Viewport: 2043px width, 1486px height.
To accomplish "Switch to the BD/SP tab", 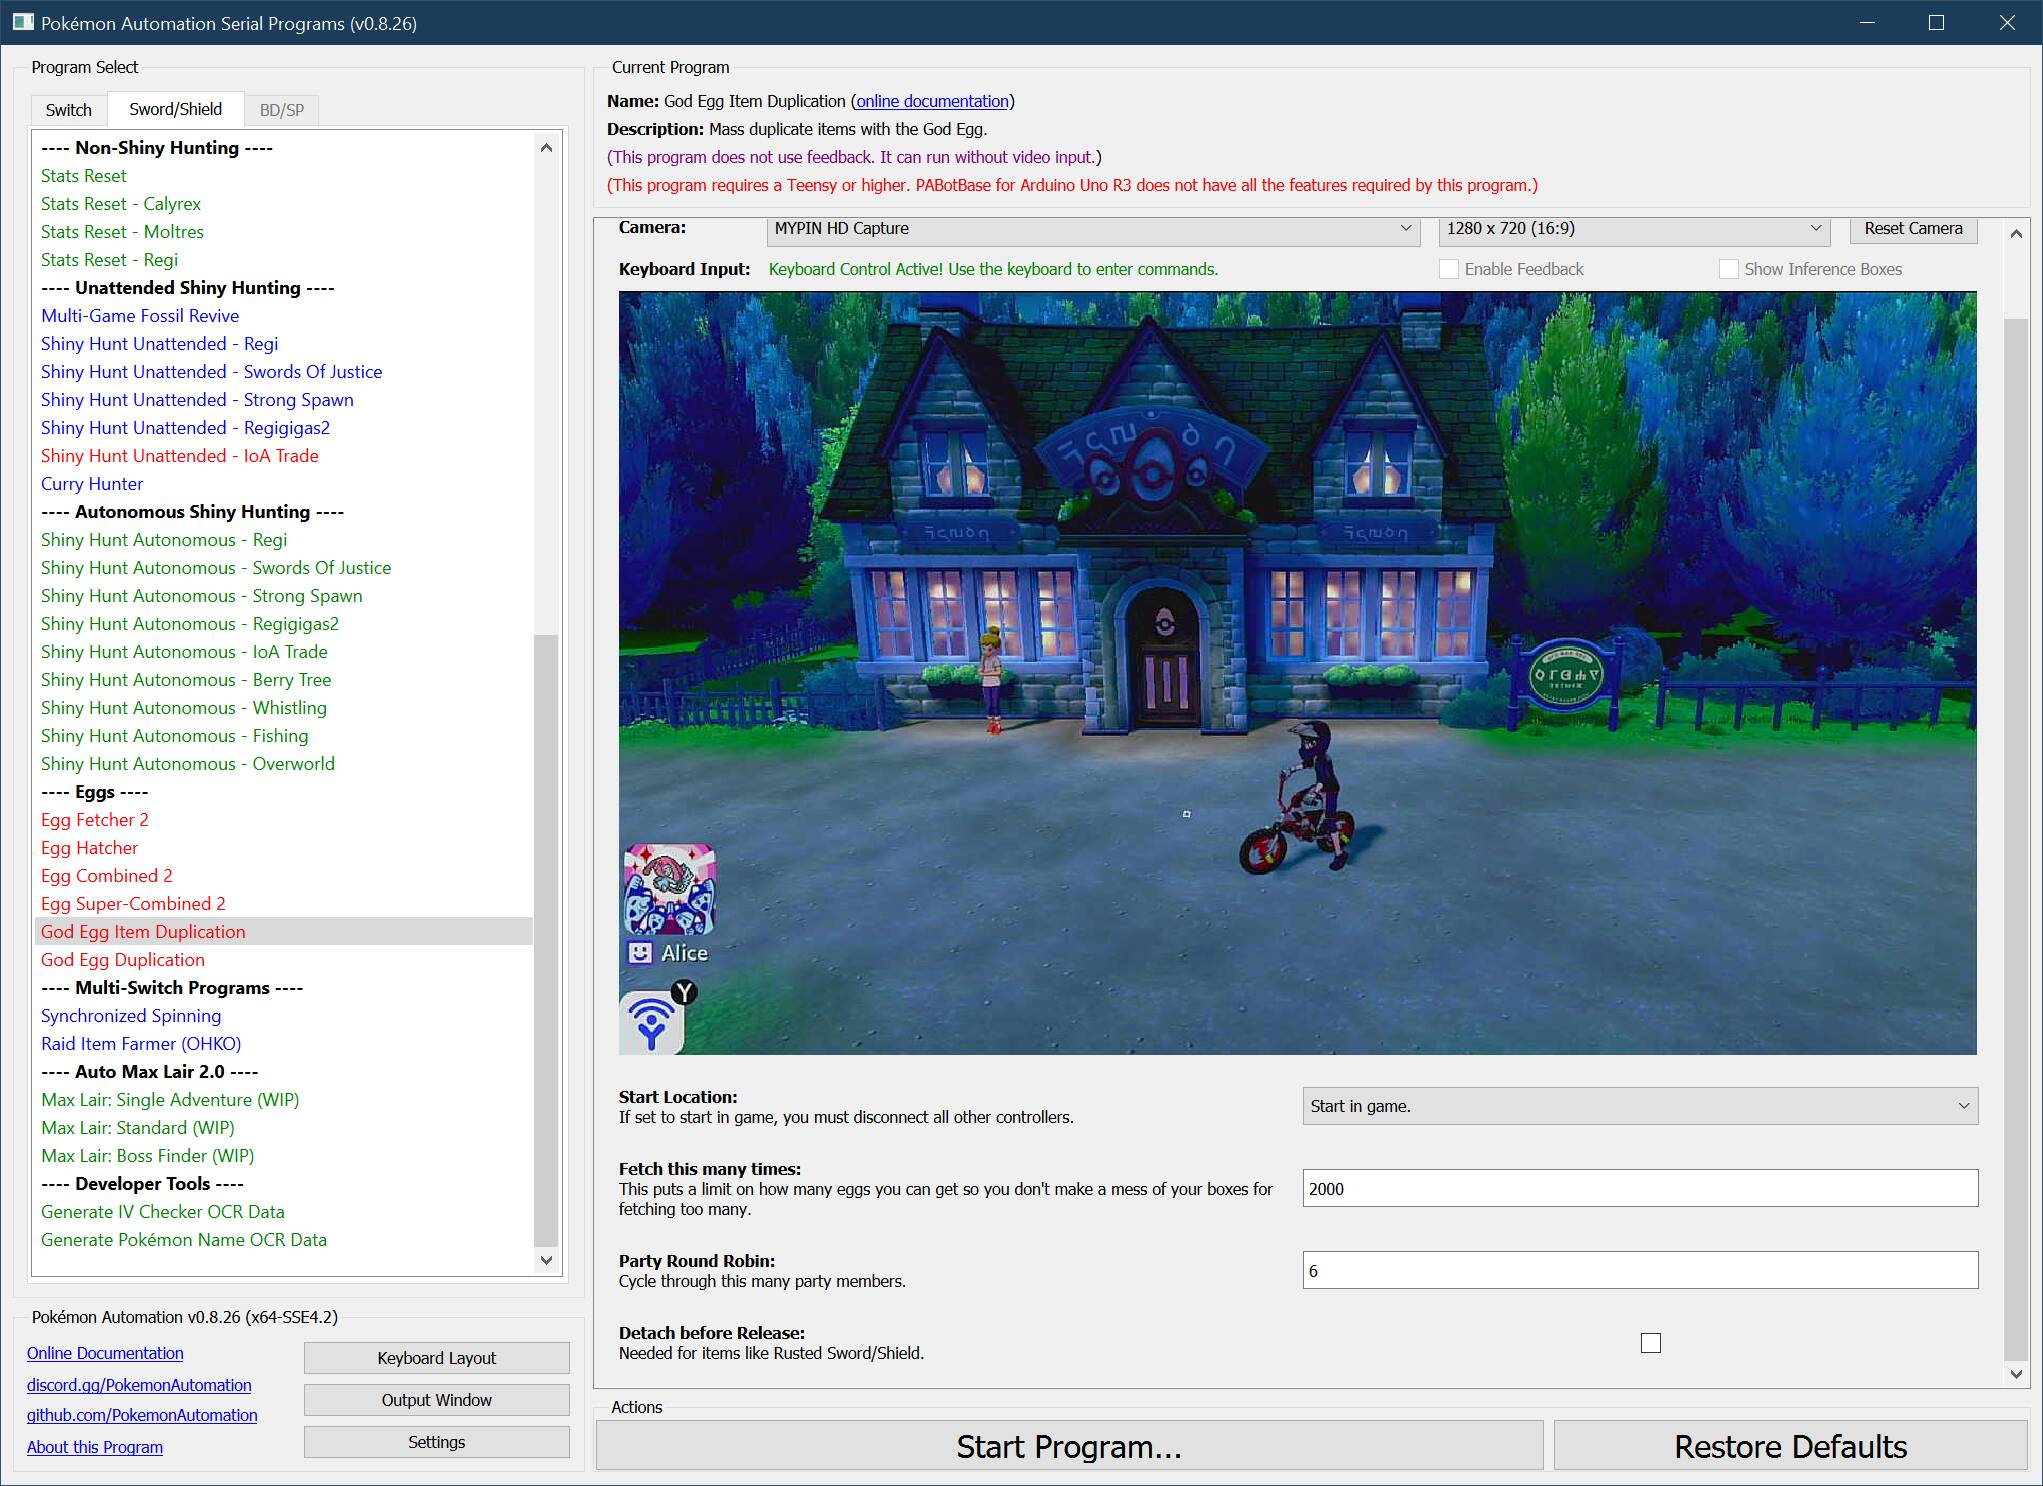I will pyautogui.click(x=281, y=110).
